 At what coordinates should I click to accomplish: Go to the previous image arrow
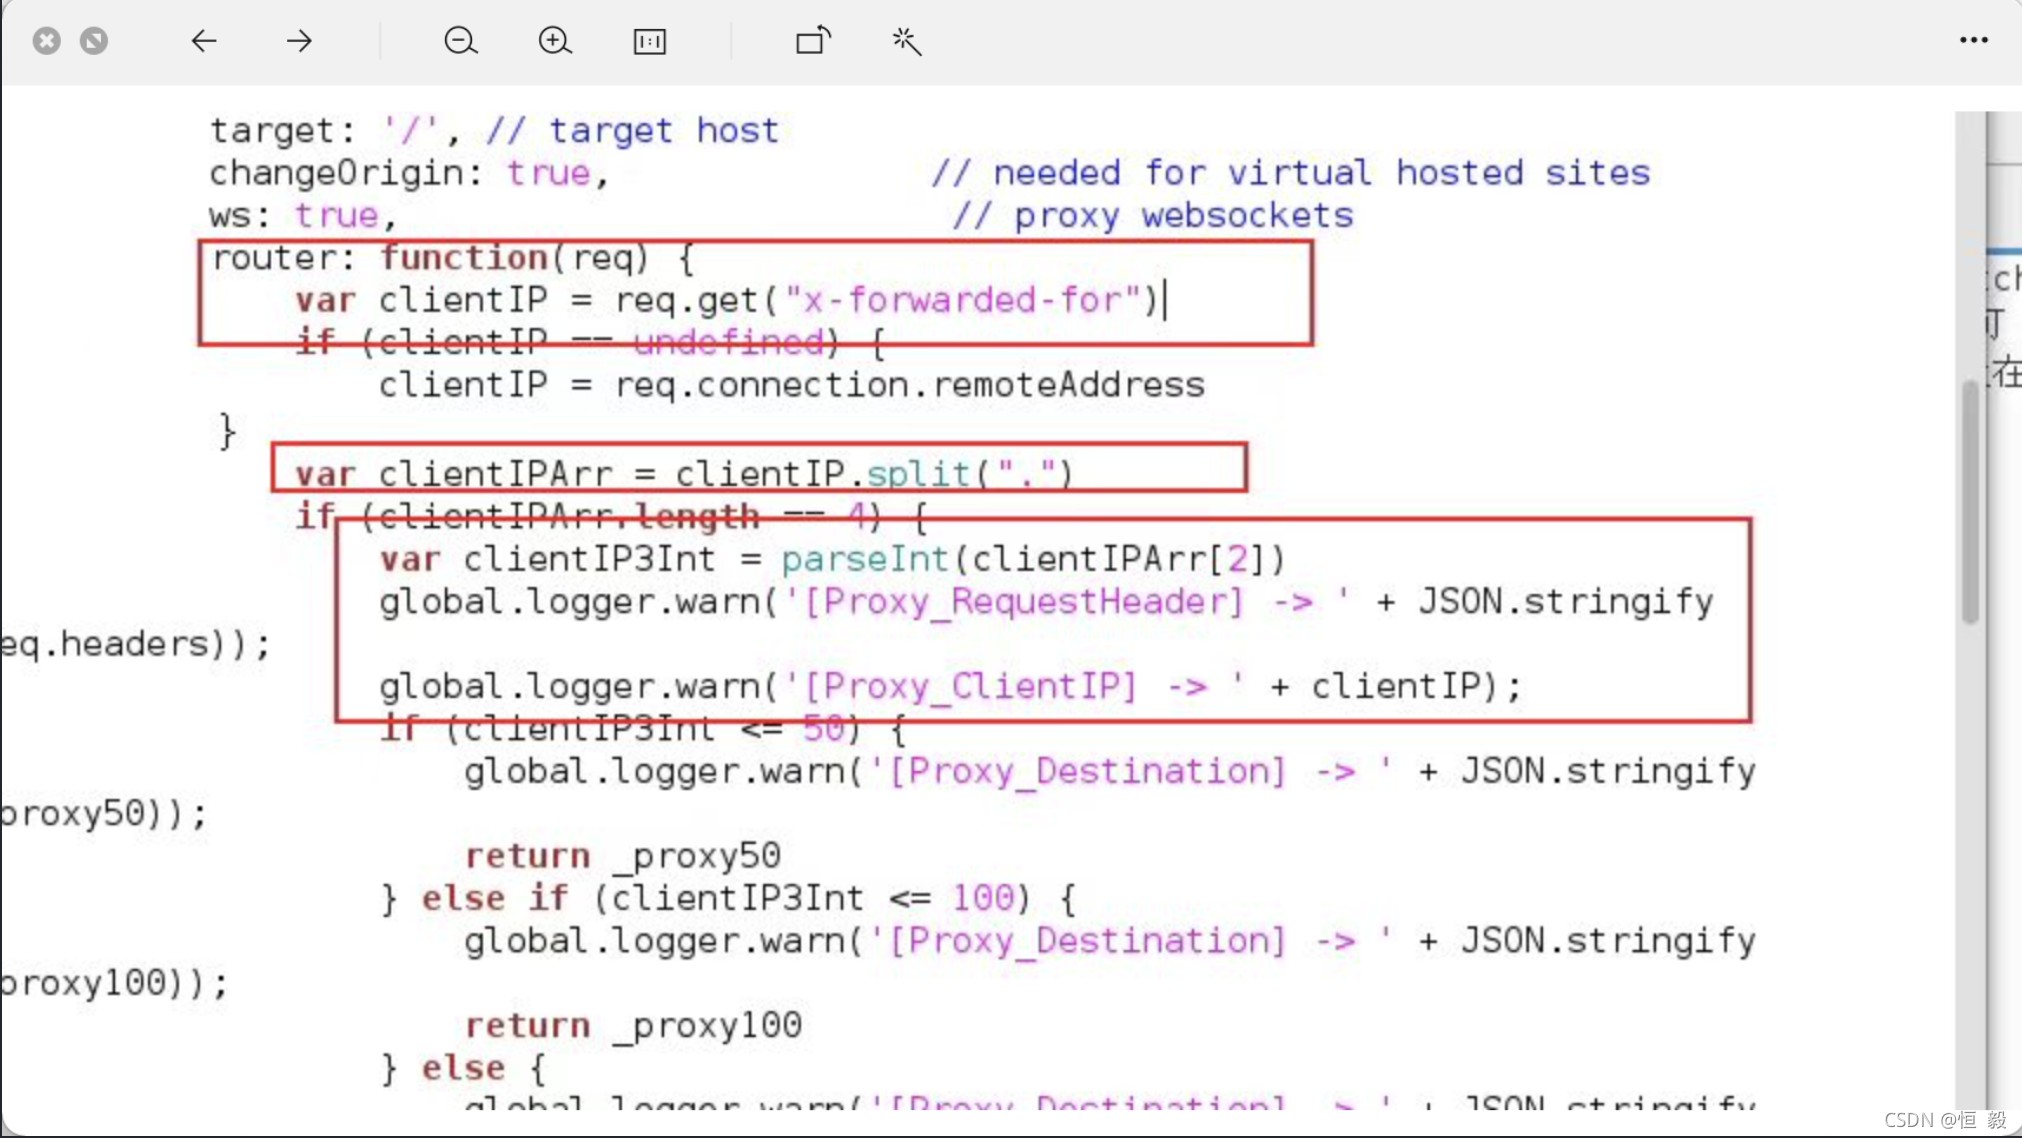(204, 41)
